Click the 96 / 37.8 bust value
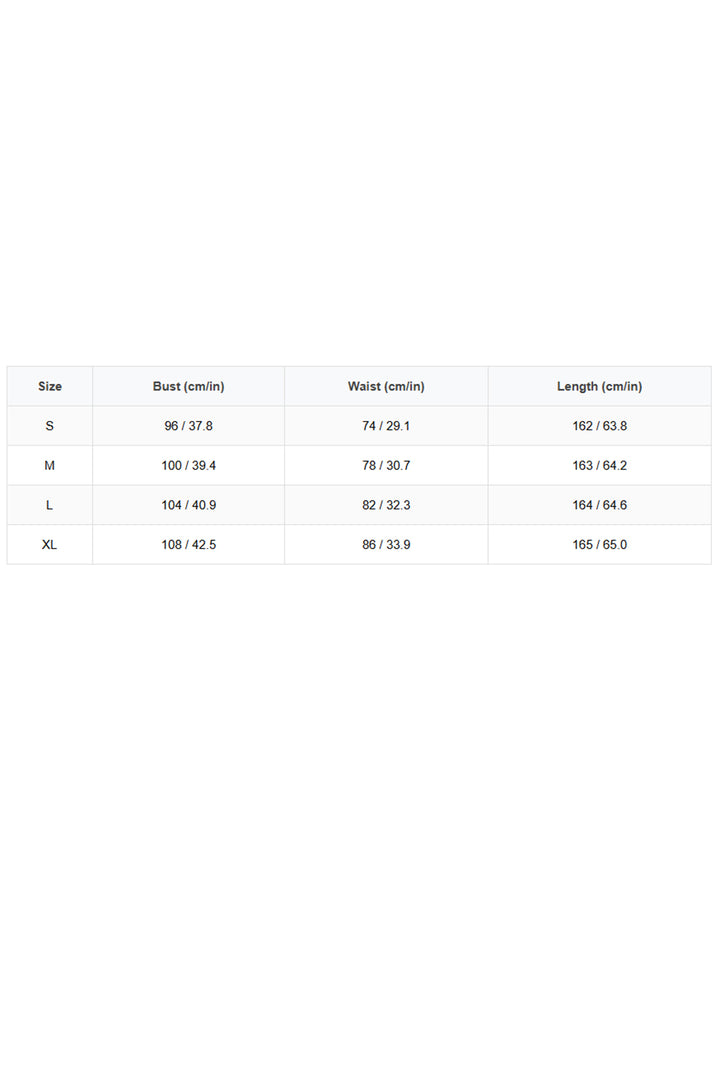Screen dimensions: 720x1080 189,426
